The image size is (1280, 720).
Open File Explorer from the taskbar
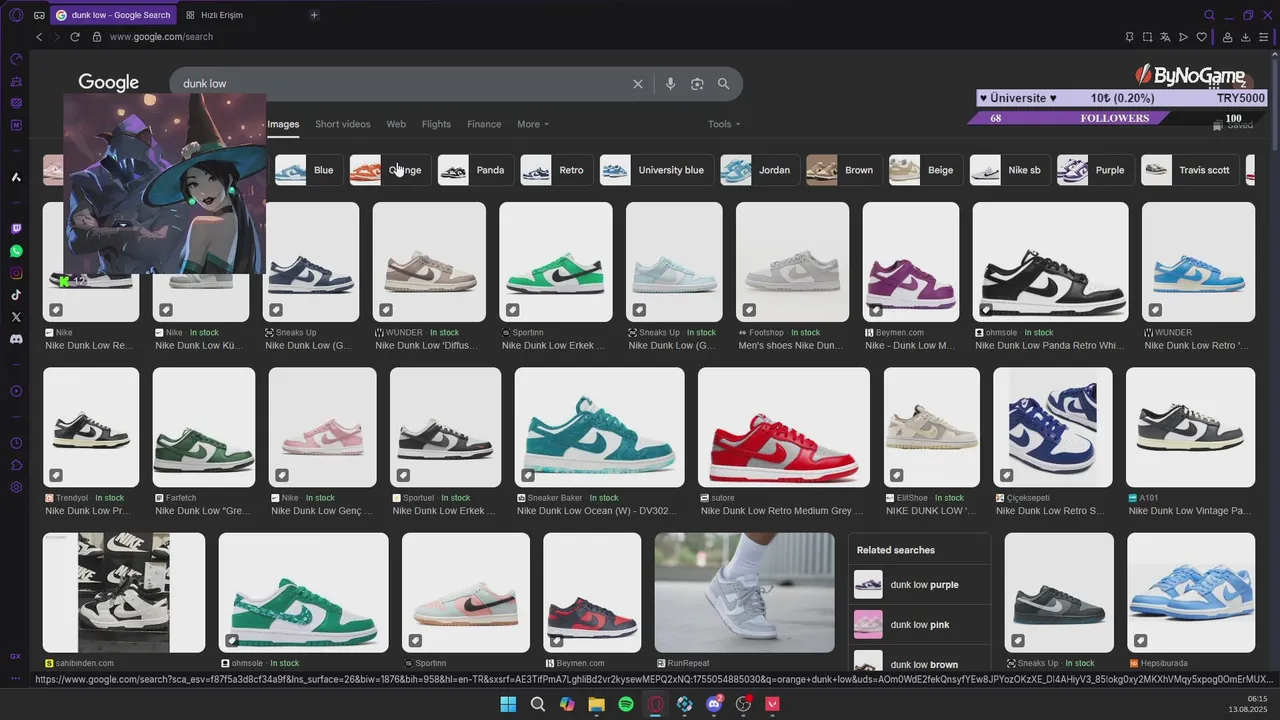(596, 704)
